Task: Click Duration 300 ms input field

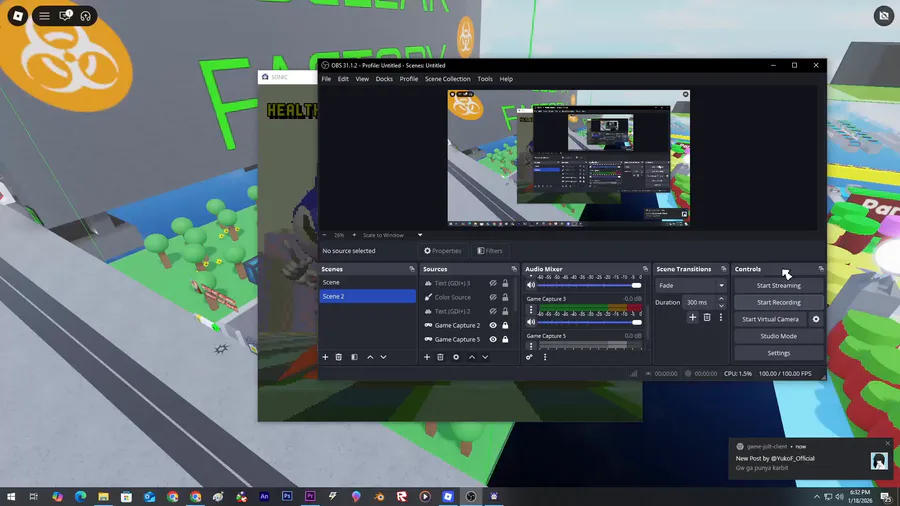Action: [700, 302]
